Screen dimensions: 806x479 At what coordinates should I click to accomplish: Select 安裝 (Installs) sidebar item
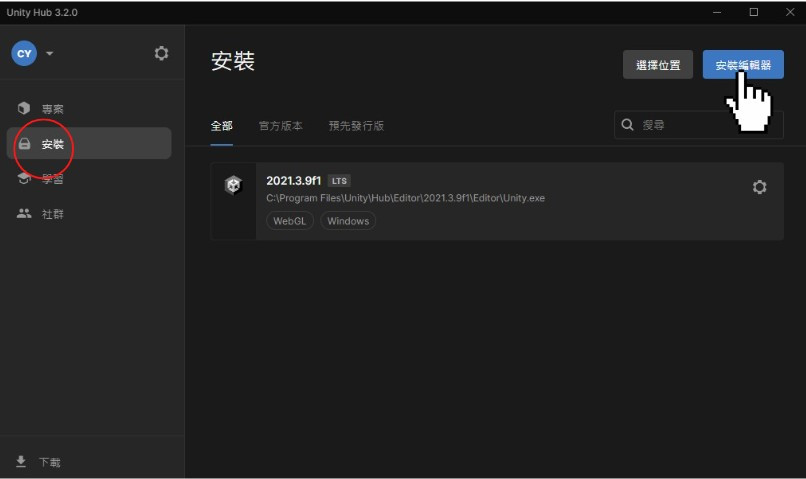pyautogui.click(x=89, y=143)
